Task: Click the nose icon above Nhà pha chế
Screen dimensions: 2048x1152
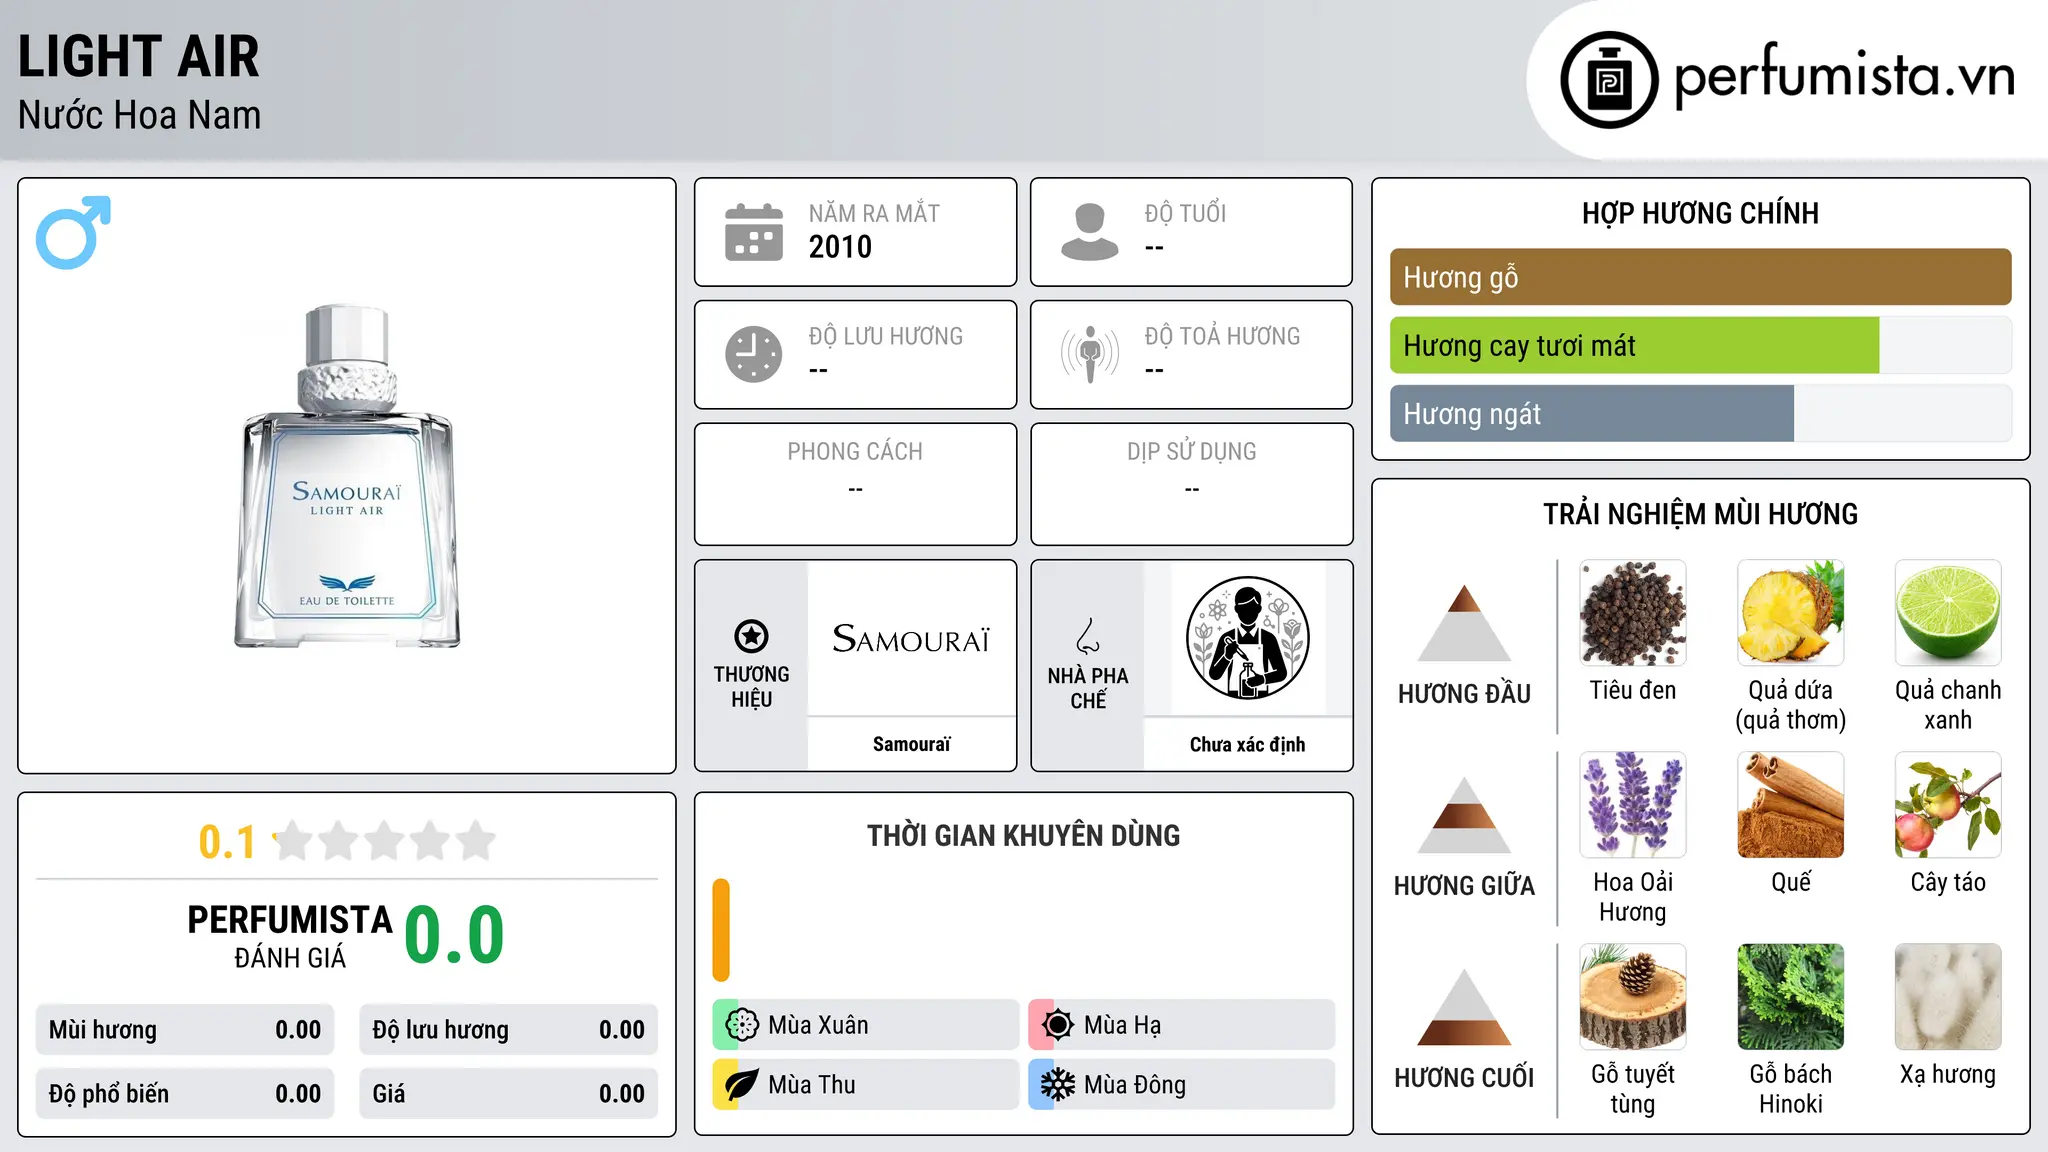Action: [x=1088, y=636]
